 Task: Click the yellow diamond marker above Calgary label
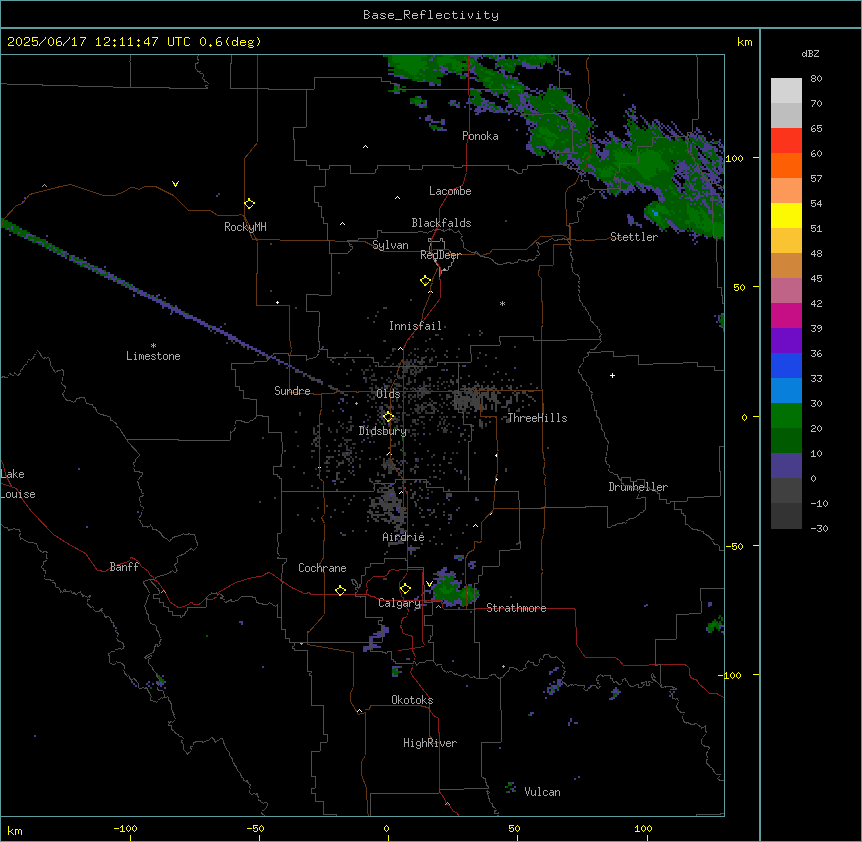click(x=405, y=589)
